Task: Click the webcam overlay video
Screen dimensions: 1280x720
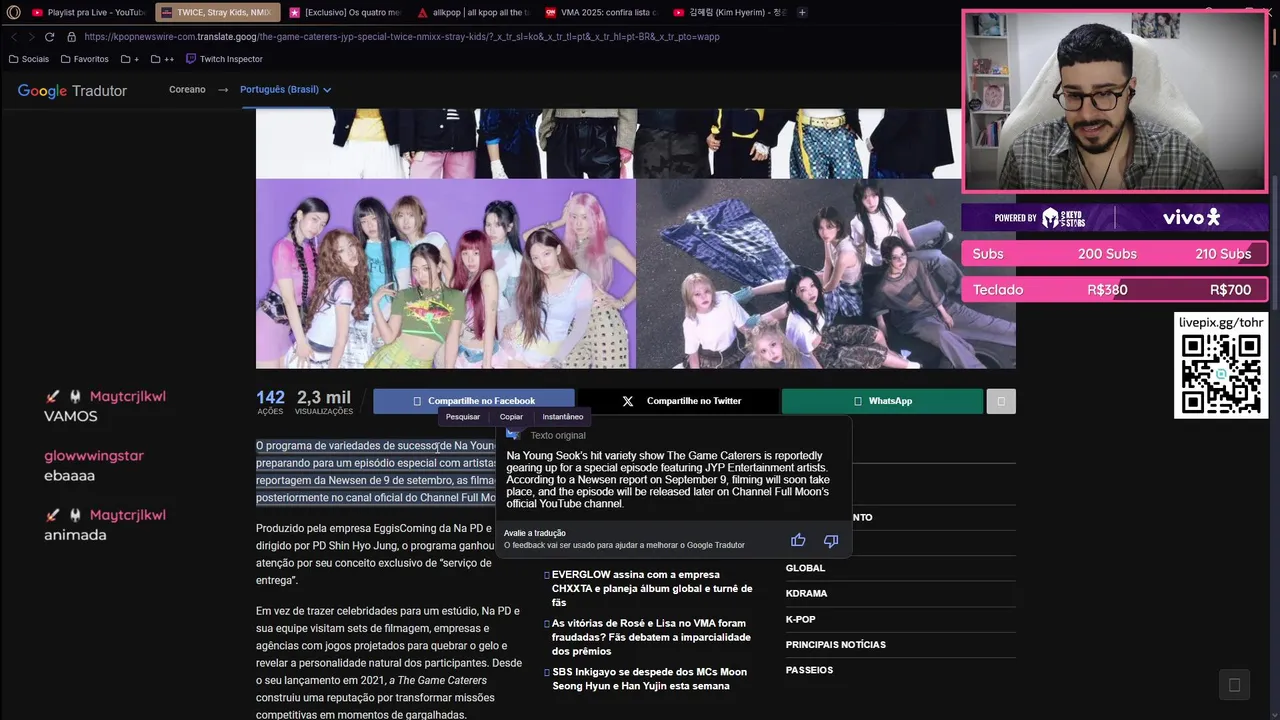Action: (x=1115, y=101)
